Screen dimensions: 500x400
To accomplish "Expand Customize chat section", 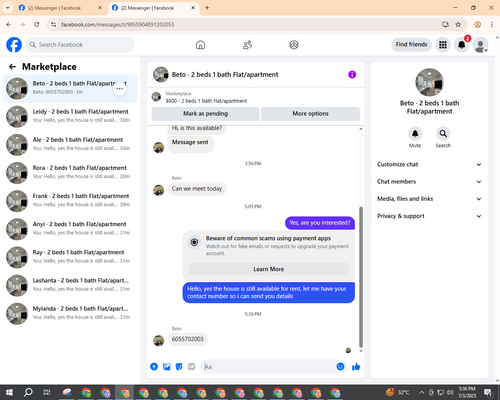I will coord(429,164).
